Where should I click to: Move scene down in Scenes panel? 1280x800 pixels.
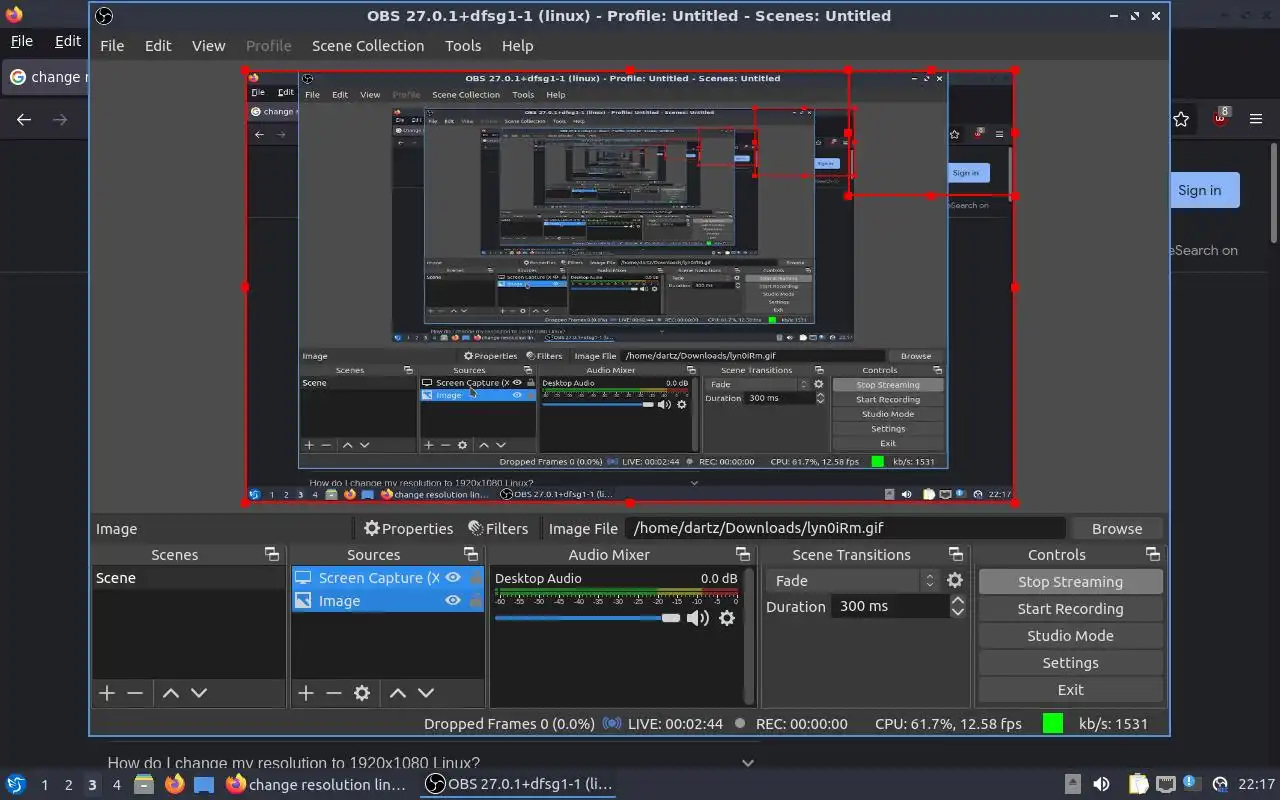[199, 692]
